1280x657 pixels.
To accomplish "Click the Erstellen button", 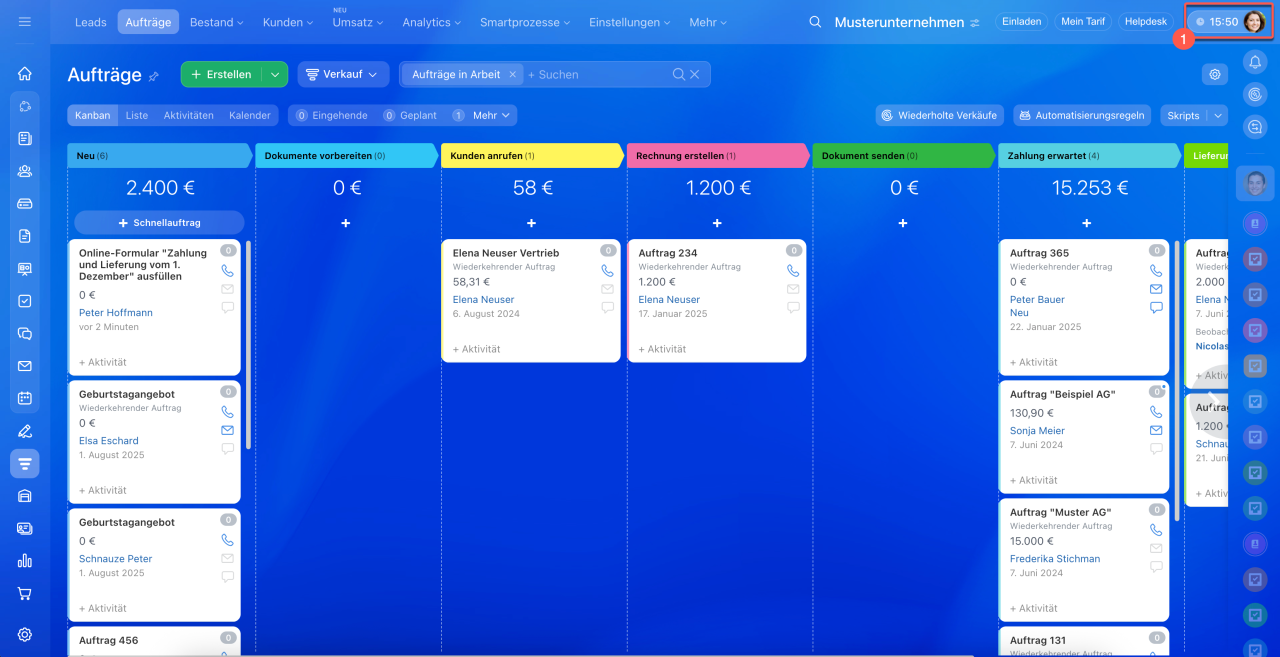I will (x=222, y=74).
